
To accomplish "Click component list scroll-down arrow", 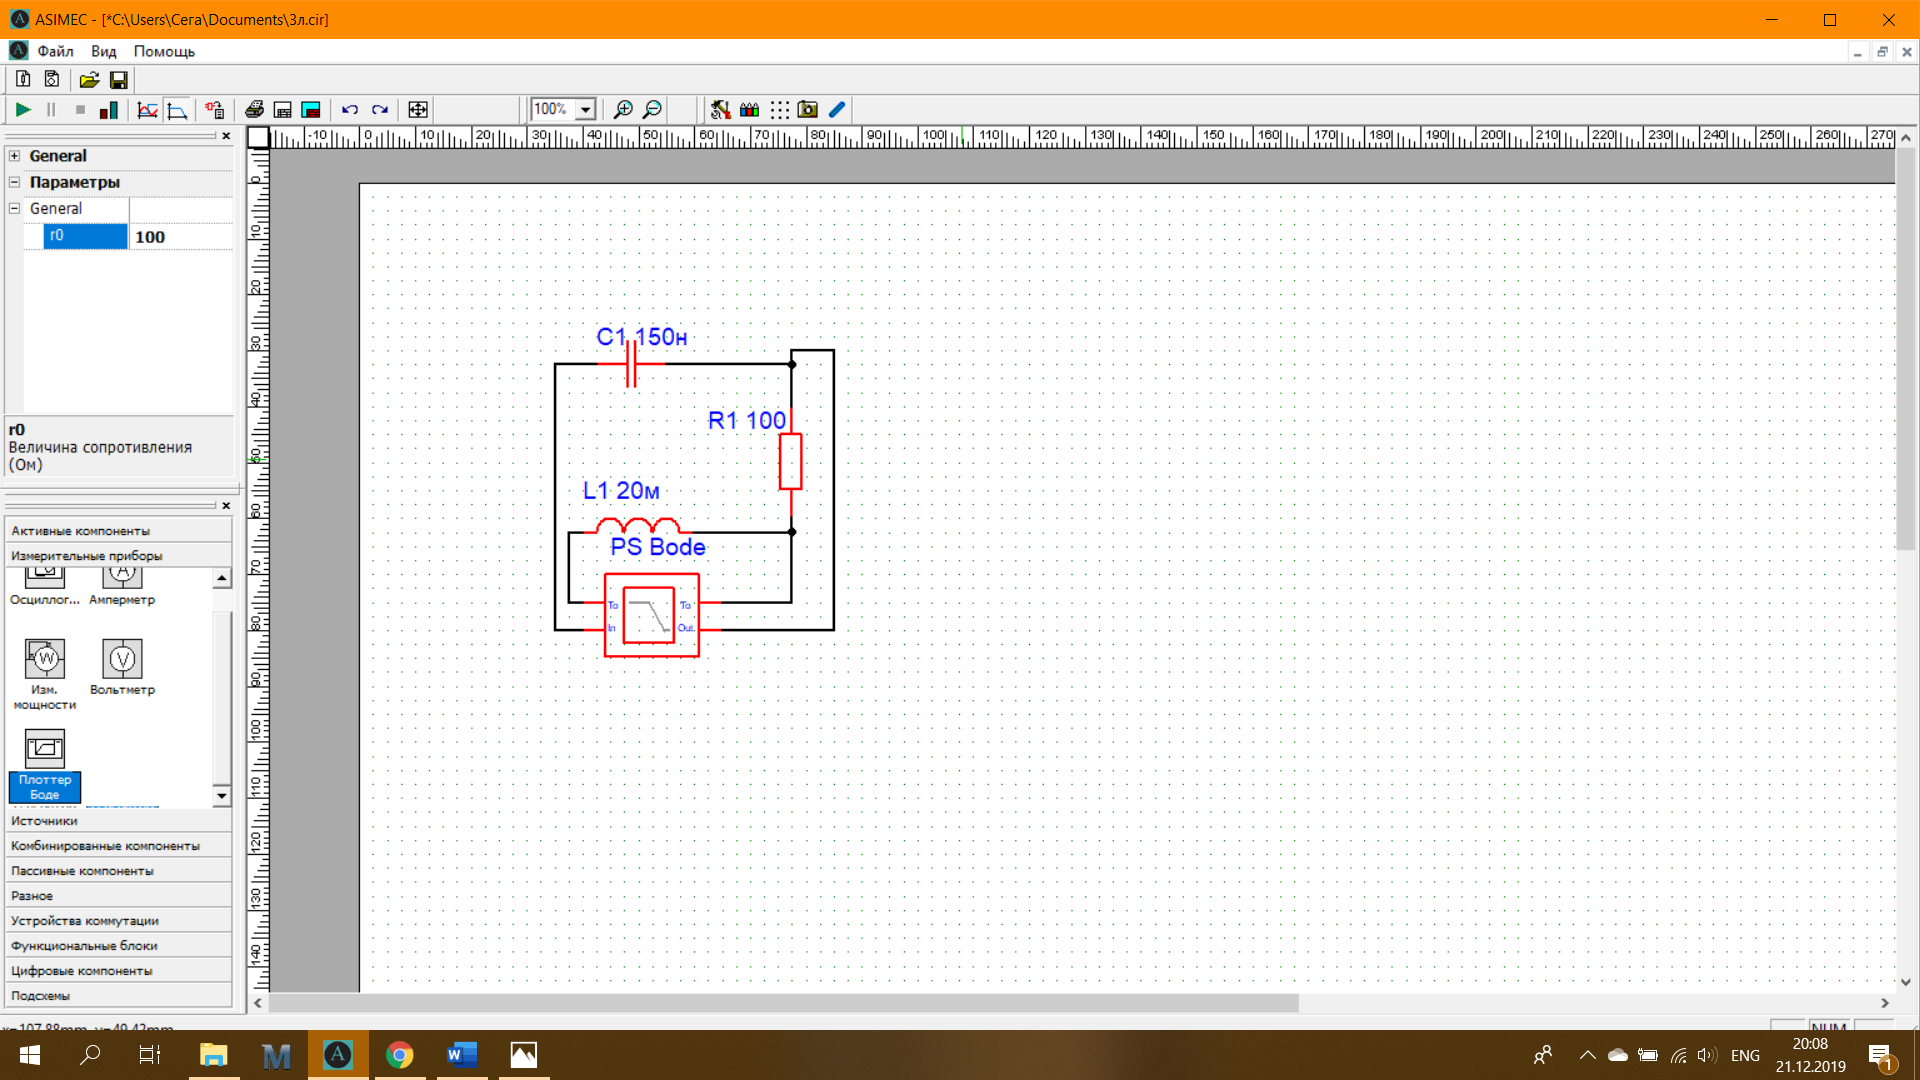I will (x=222, y=796).
